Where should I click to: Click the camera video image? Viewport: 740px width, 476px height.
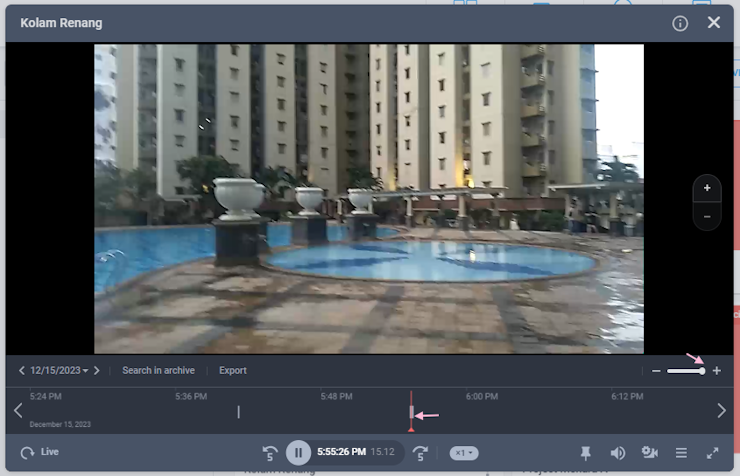pyautogui.click(x=369, y=199)
